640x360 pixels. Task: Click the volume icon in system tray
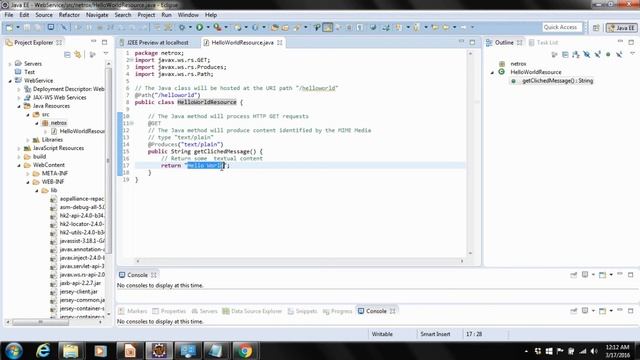click(594, 351)
